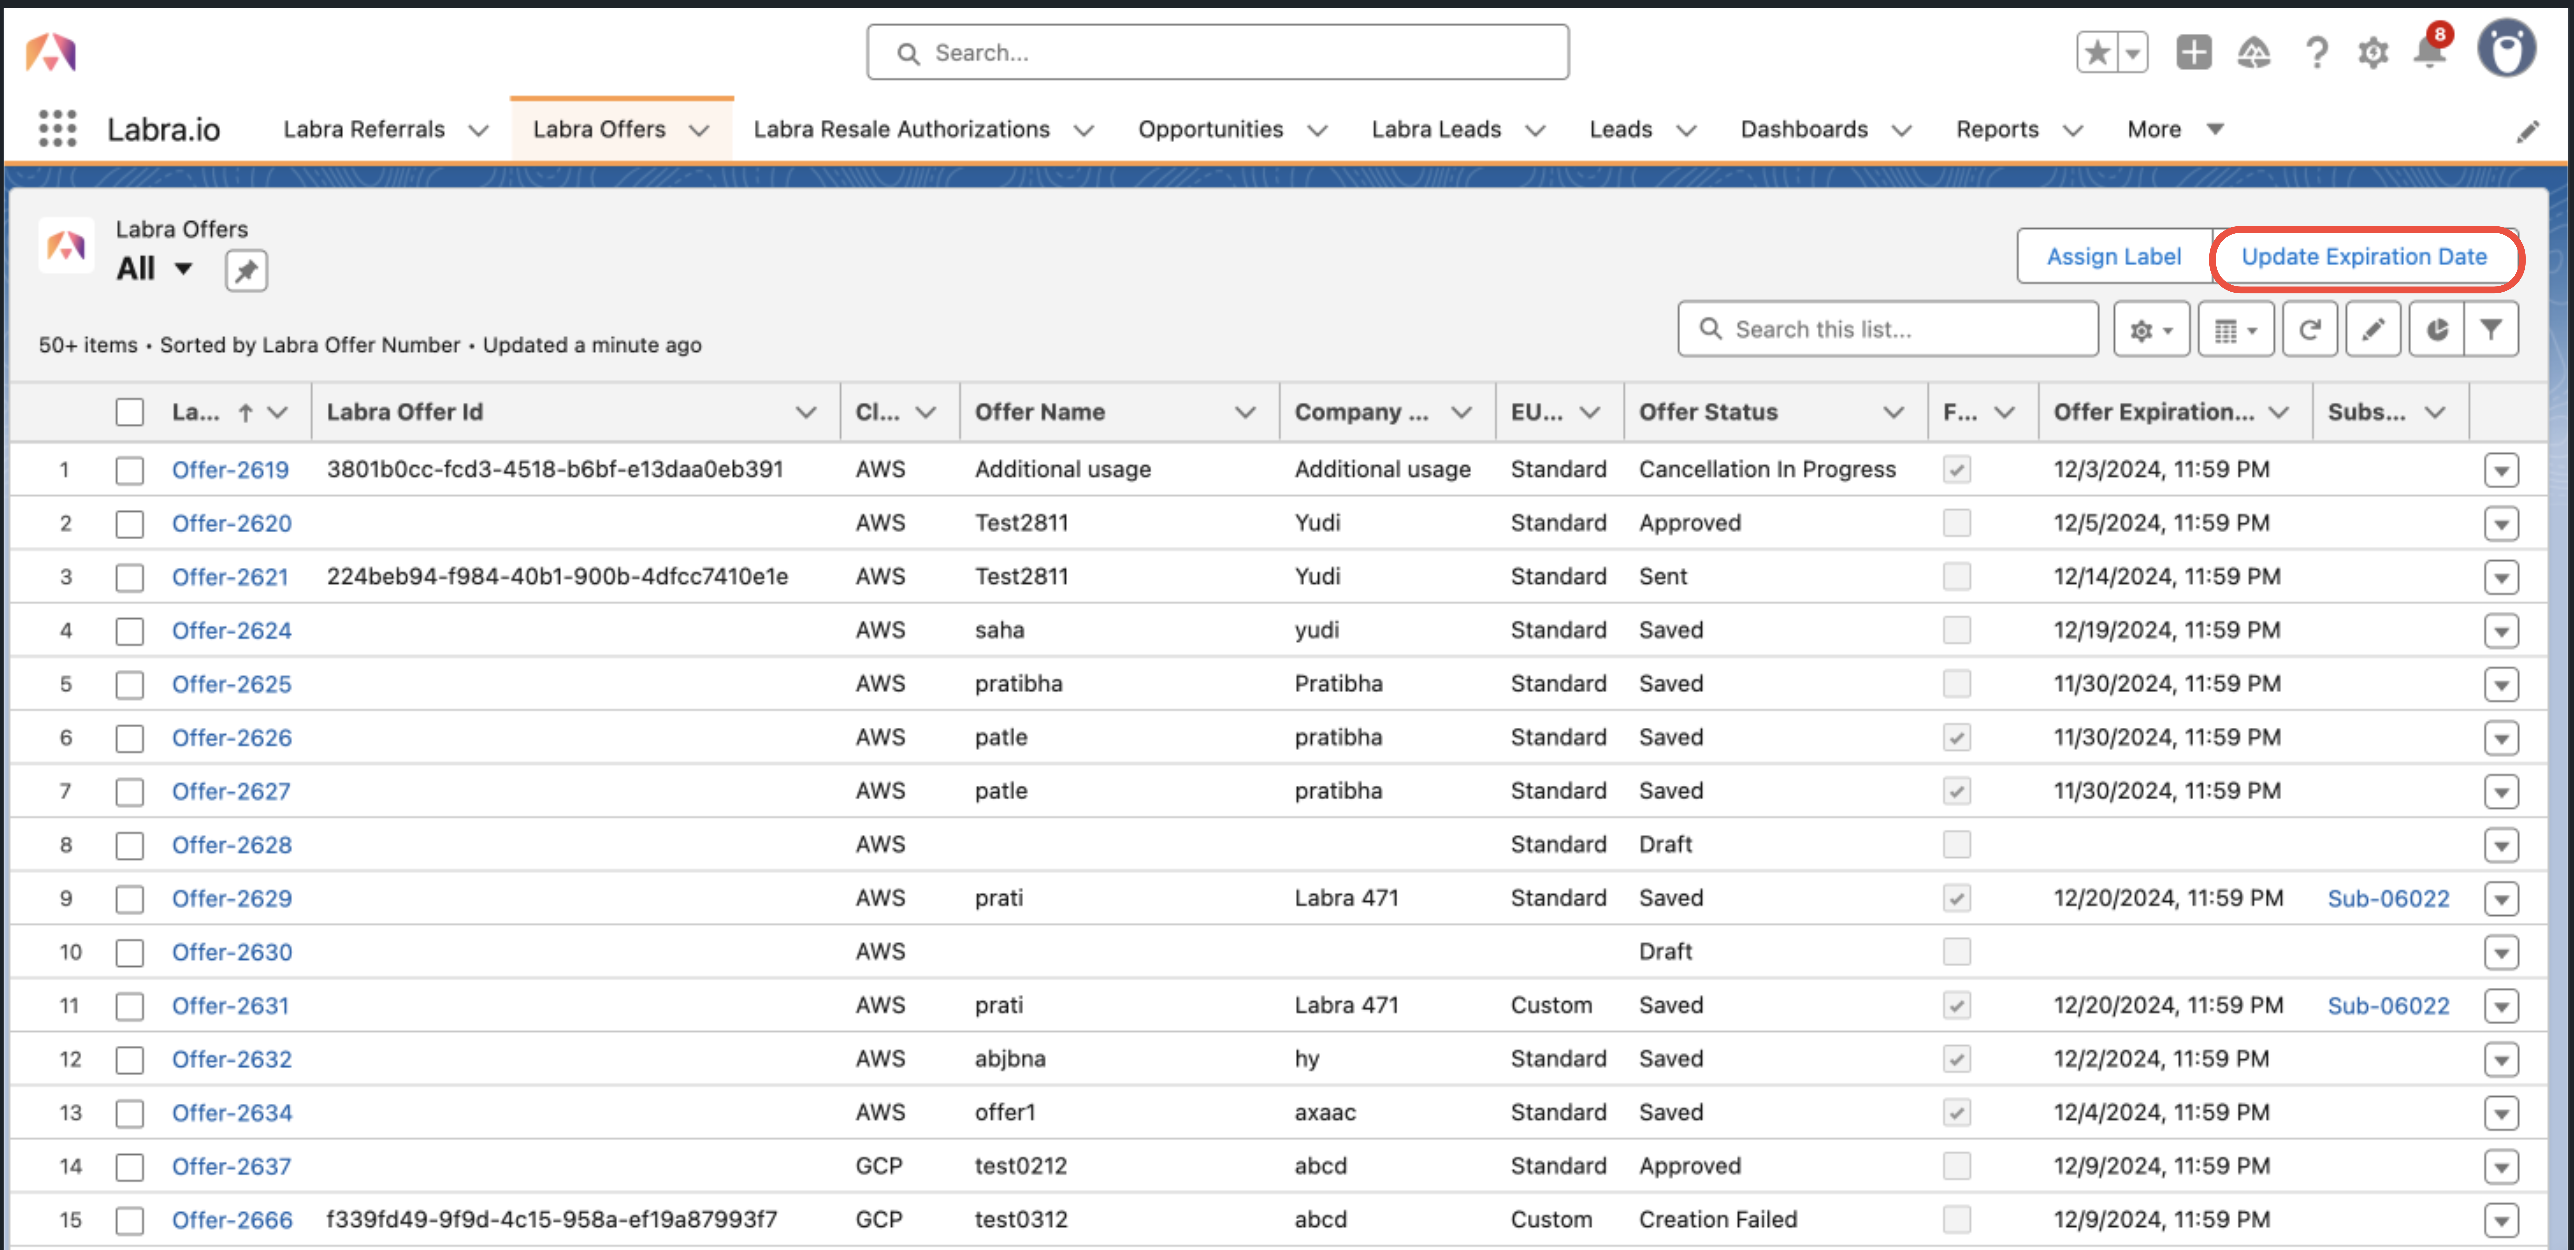
Task: Open the charts panel icon
Action: [x=2437, y=329]
